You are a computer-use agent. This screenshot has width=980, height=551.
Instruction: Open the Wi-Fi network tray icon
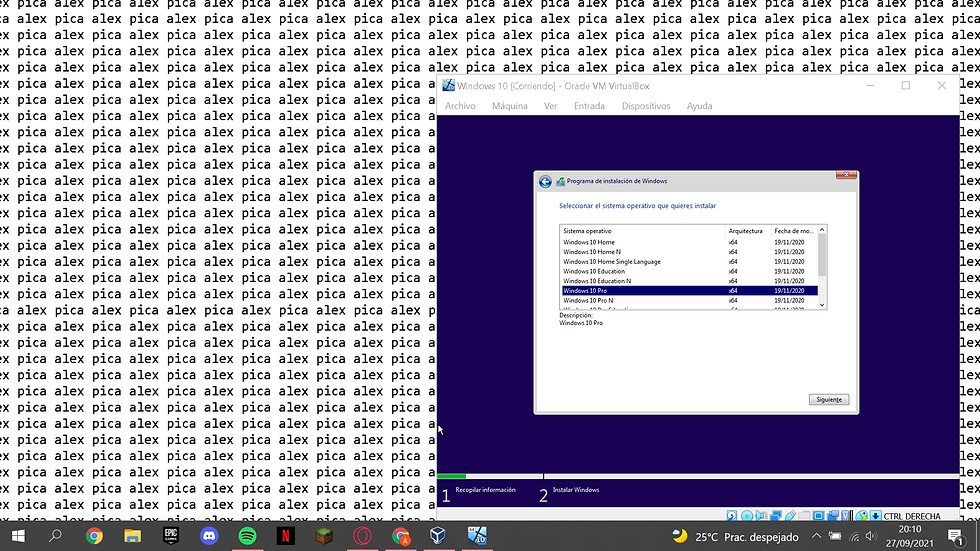click(854, 536)
